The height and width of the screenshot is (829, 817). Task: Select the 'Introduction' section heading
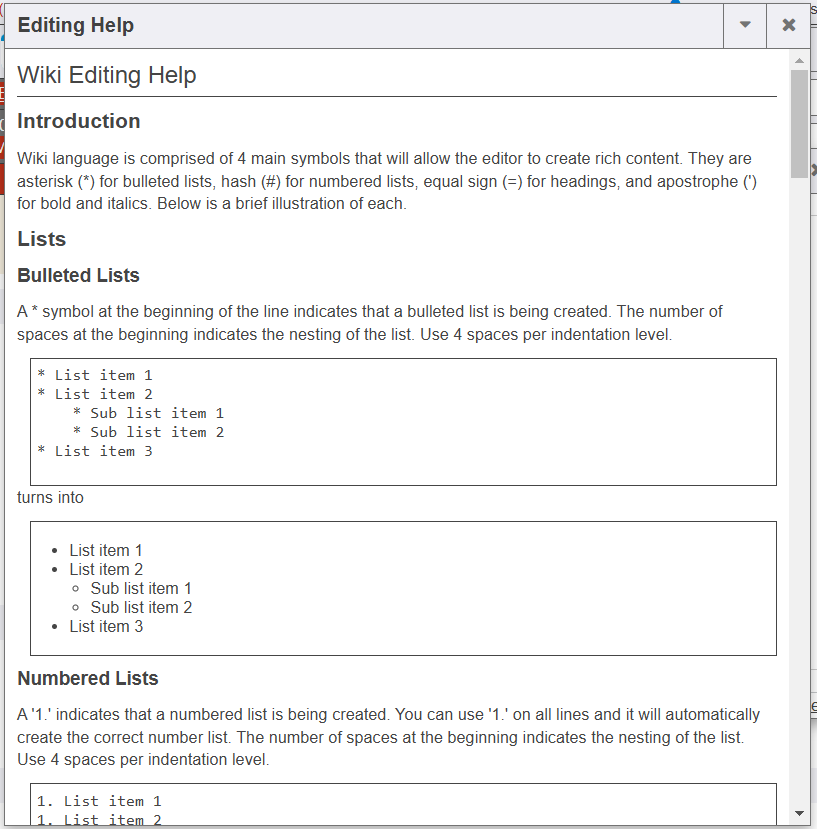click(79, 121)
